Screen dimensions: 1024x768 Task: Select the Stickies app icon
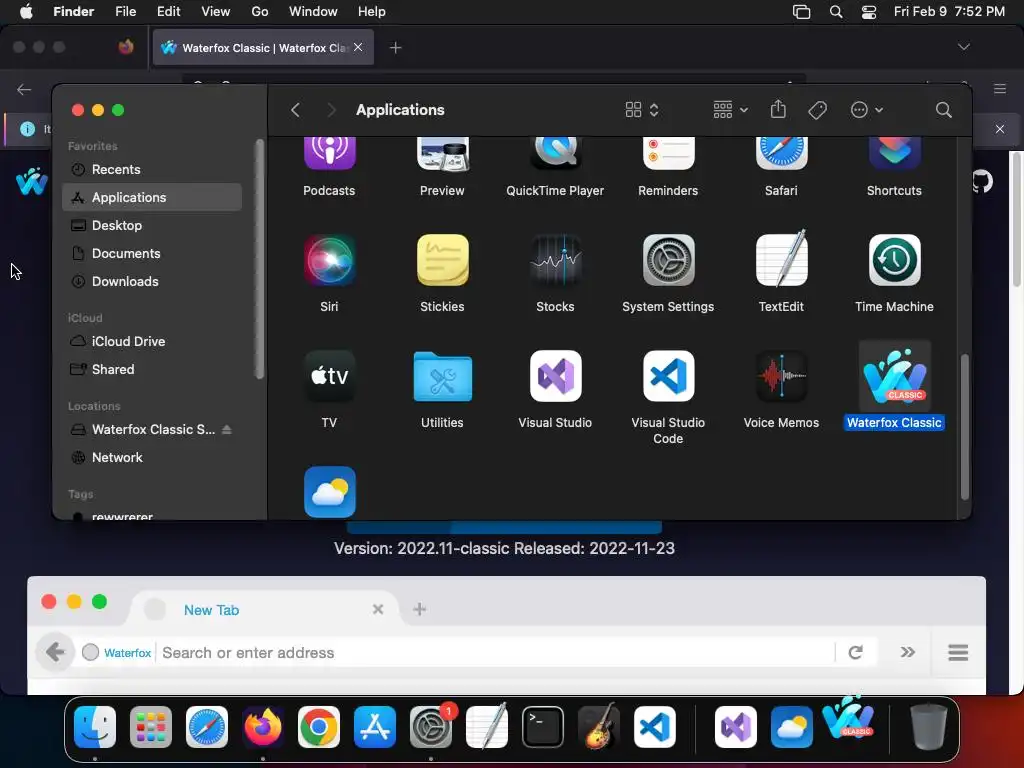tap(442, 260)
